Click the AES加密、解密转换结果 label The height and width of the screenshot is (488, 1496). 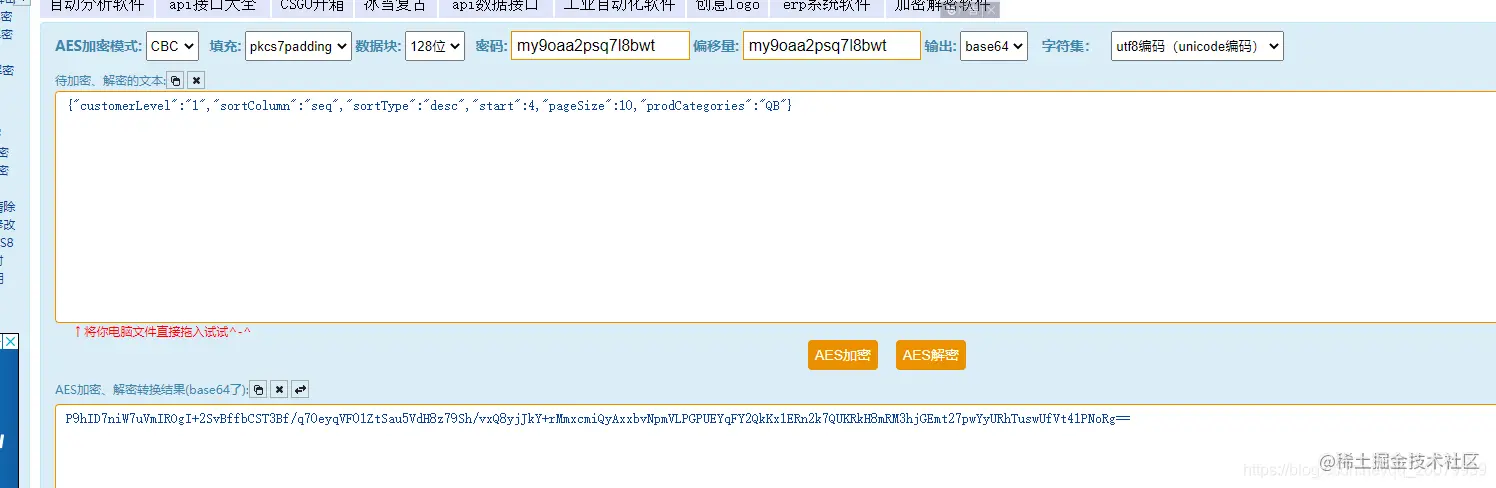pyautogui.click(x=151, y=390)
